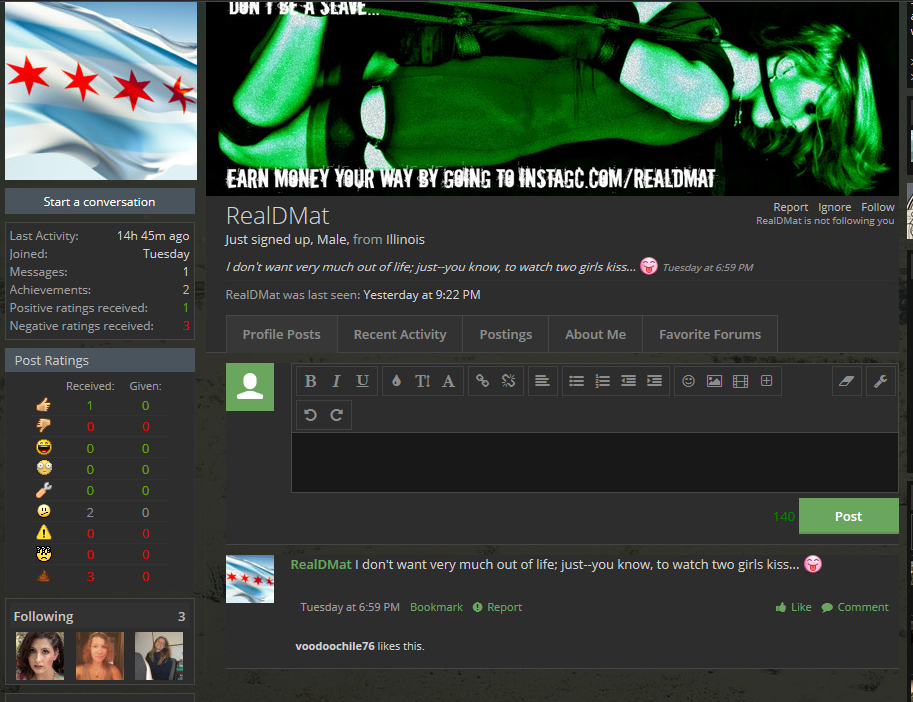Click the wrench rating icon in Post Ratings
The image size is (913, 702).
(44, 490)
